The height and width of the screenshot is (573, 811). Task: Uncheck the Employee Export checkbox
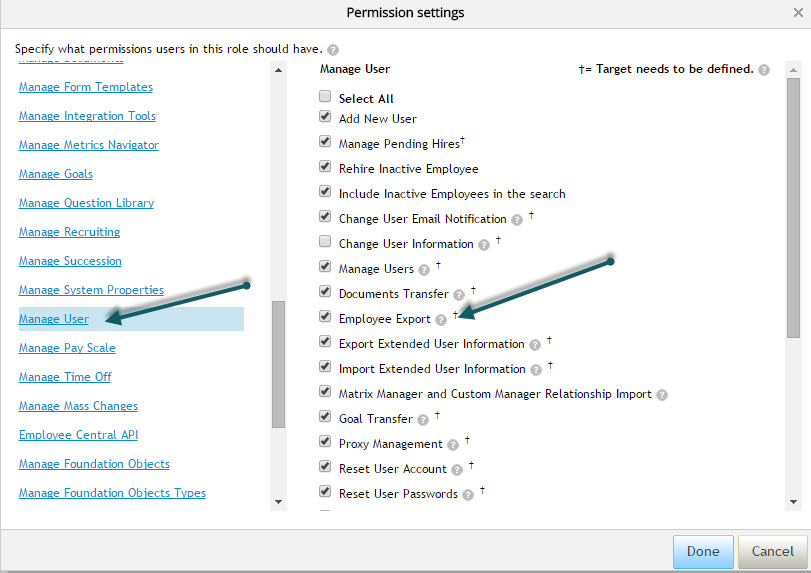click(325, 316)
